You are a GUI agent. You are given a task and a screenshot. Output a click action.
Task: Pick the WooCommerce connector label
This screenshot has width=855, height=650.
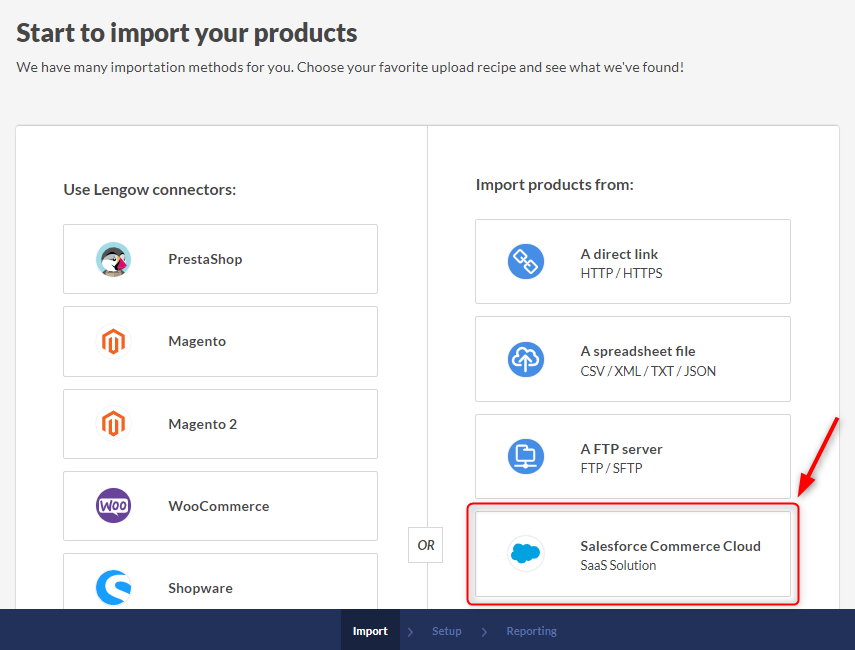(x=218, y=506)
